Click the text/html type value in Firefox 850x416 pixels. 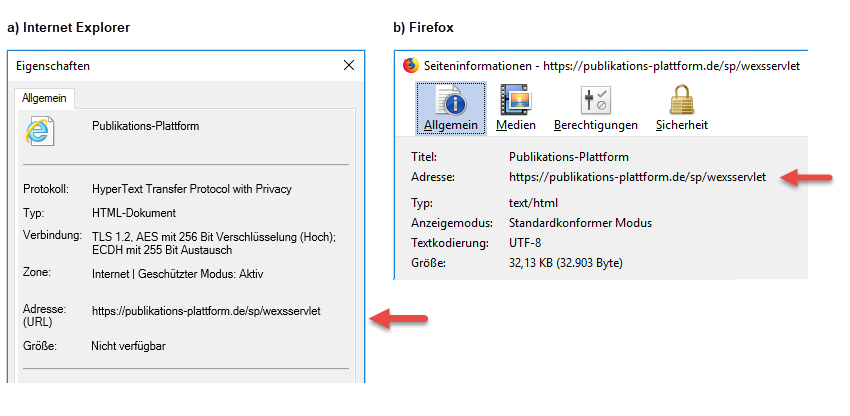[533, 203]
